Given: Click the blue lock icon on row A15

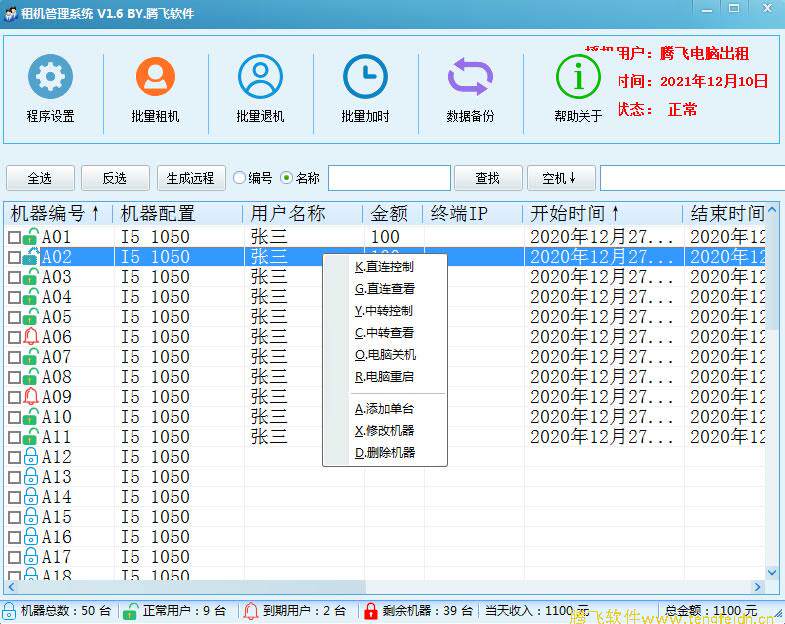Looking at the screenshot, I should (31, 517).
